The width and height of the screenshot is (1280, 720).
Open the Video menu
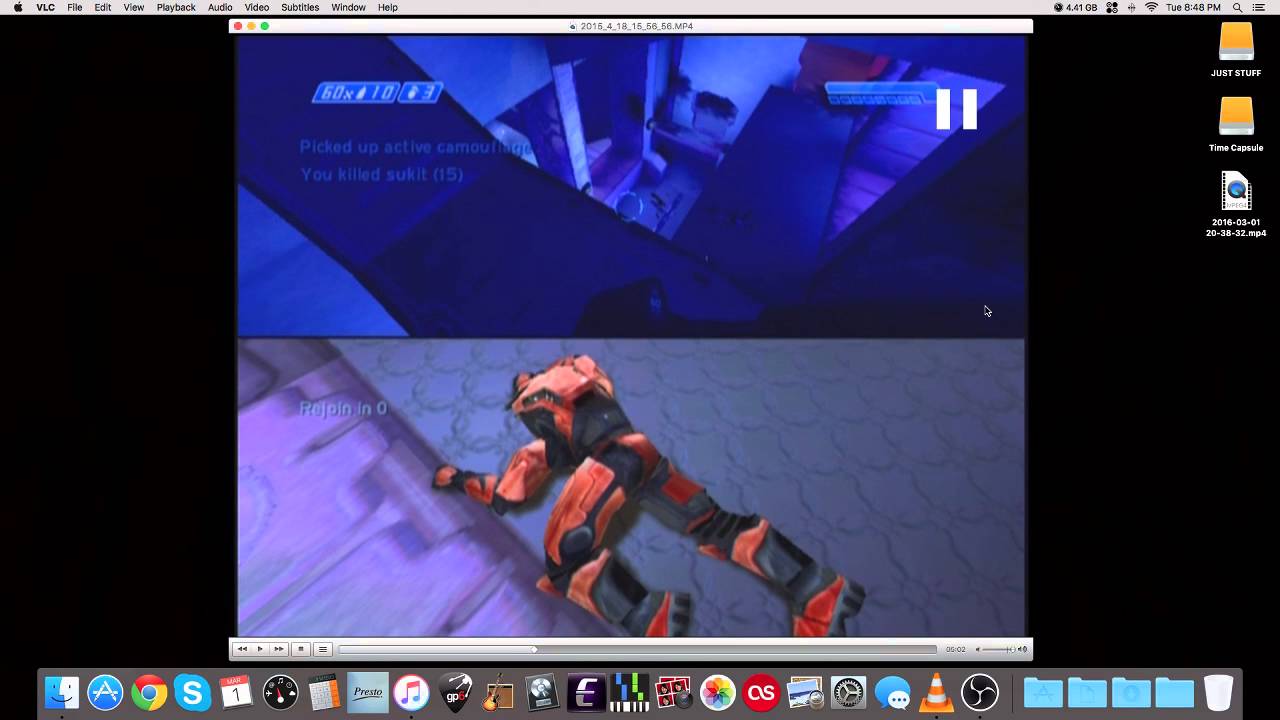tap(257, 7)
